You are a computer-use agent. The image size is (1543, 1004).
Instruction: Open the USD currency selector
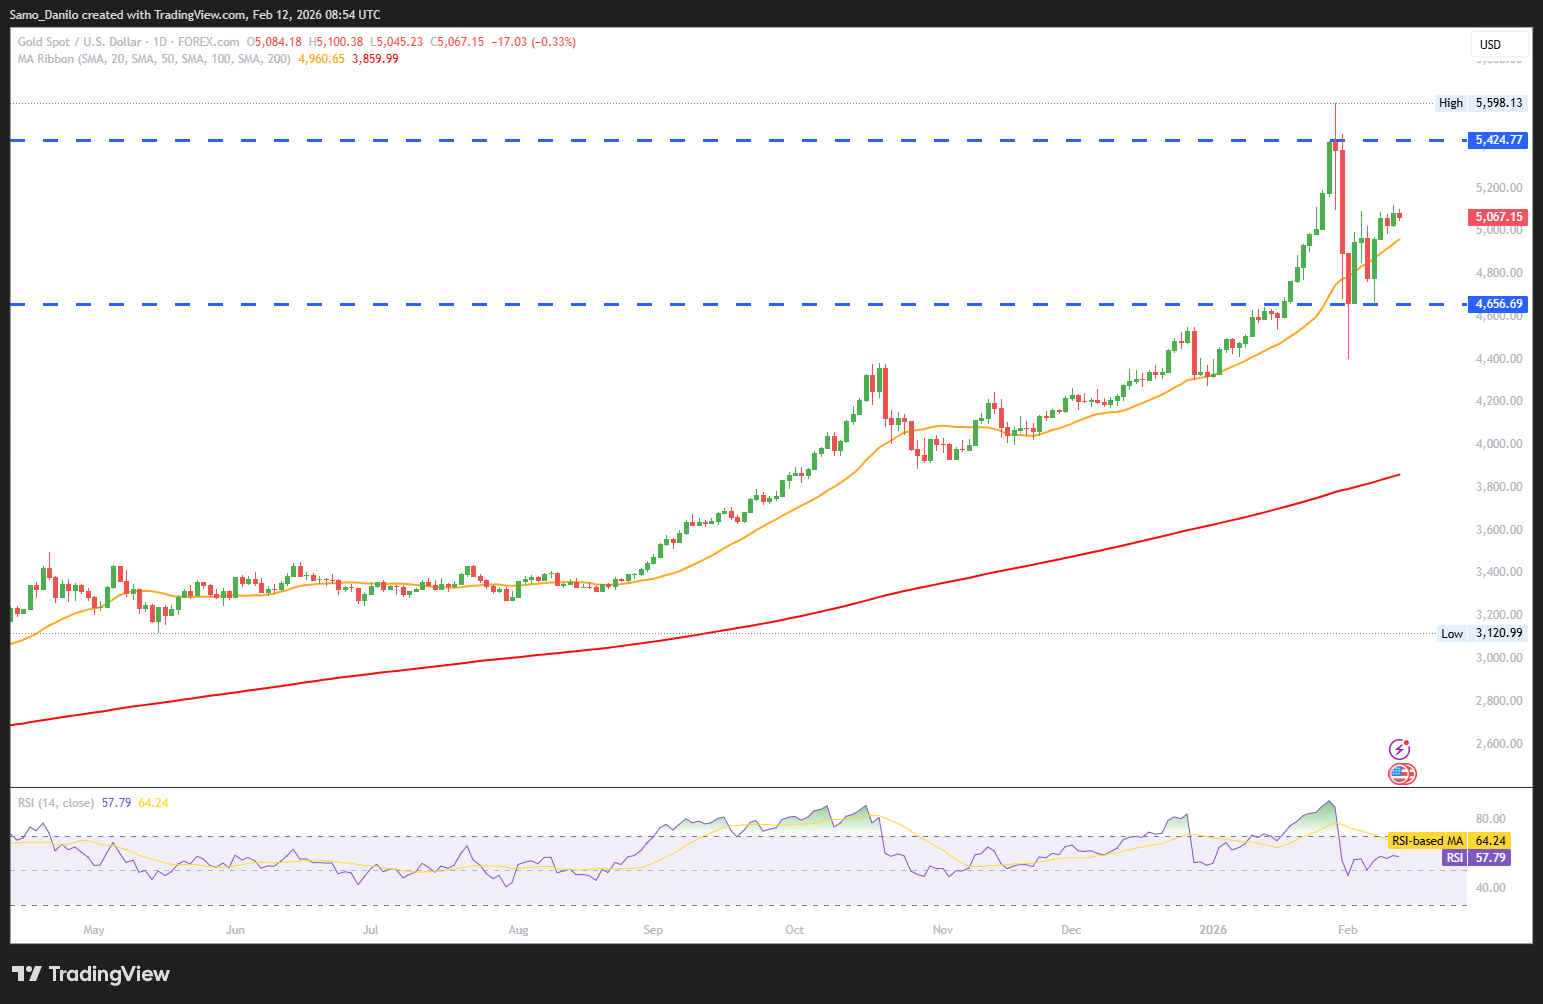(1498, 44)
